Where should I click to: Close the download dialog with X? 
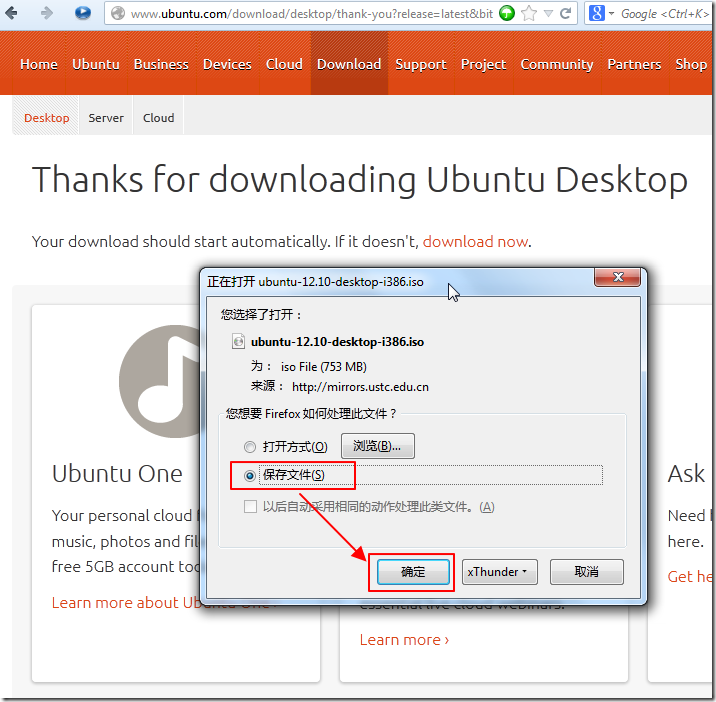pyautogui.click(x=618, y=277)
